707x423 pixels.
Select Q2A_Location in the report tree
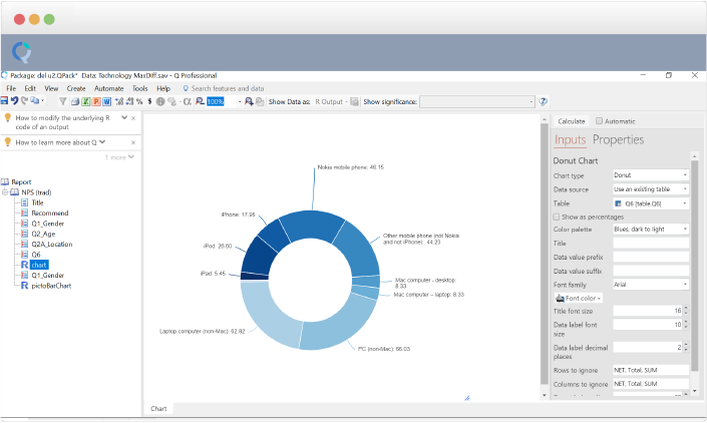(x=52, y=244)
